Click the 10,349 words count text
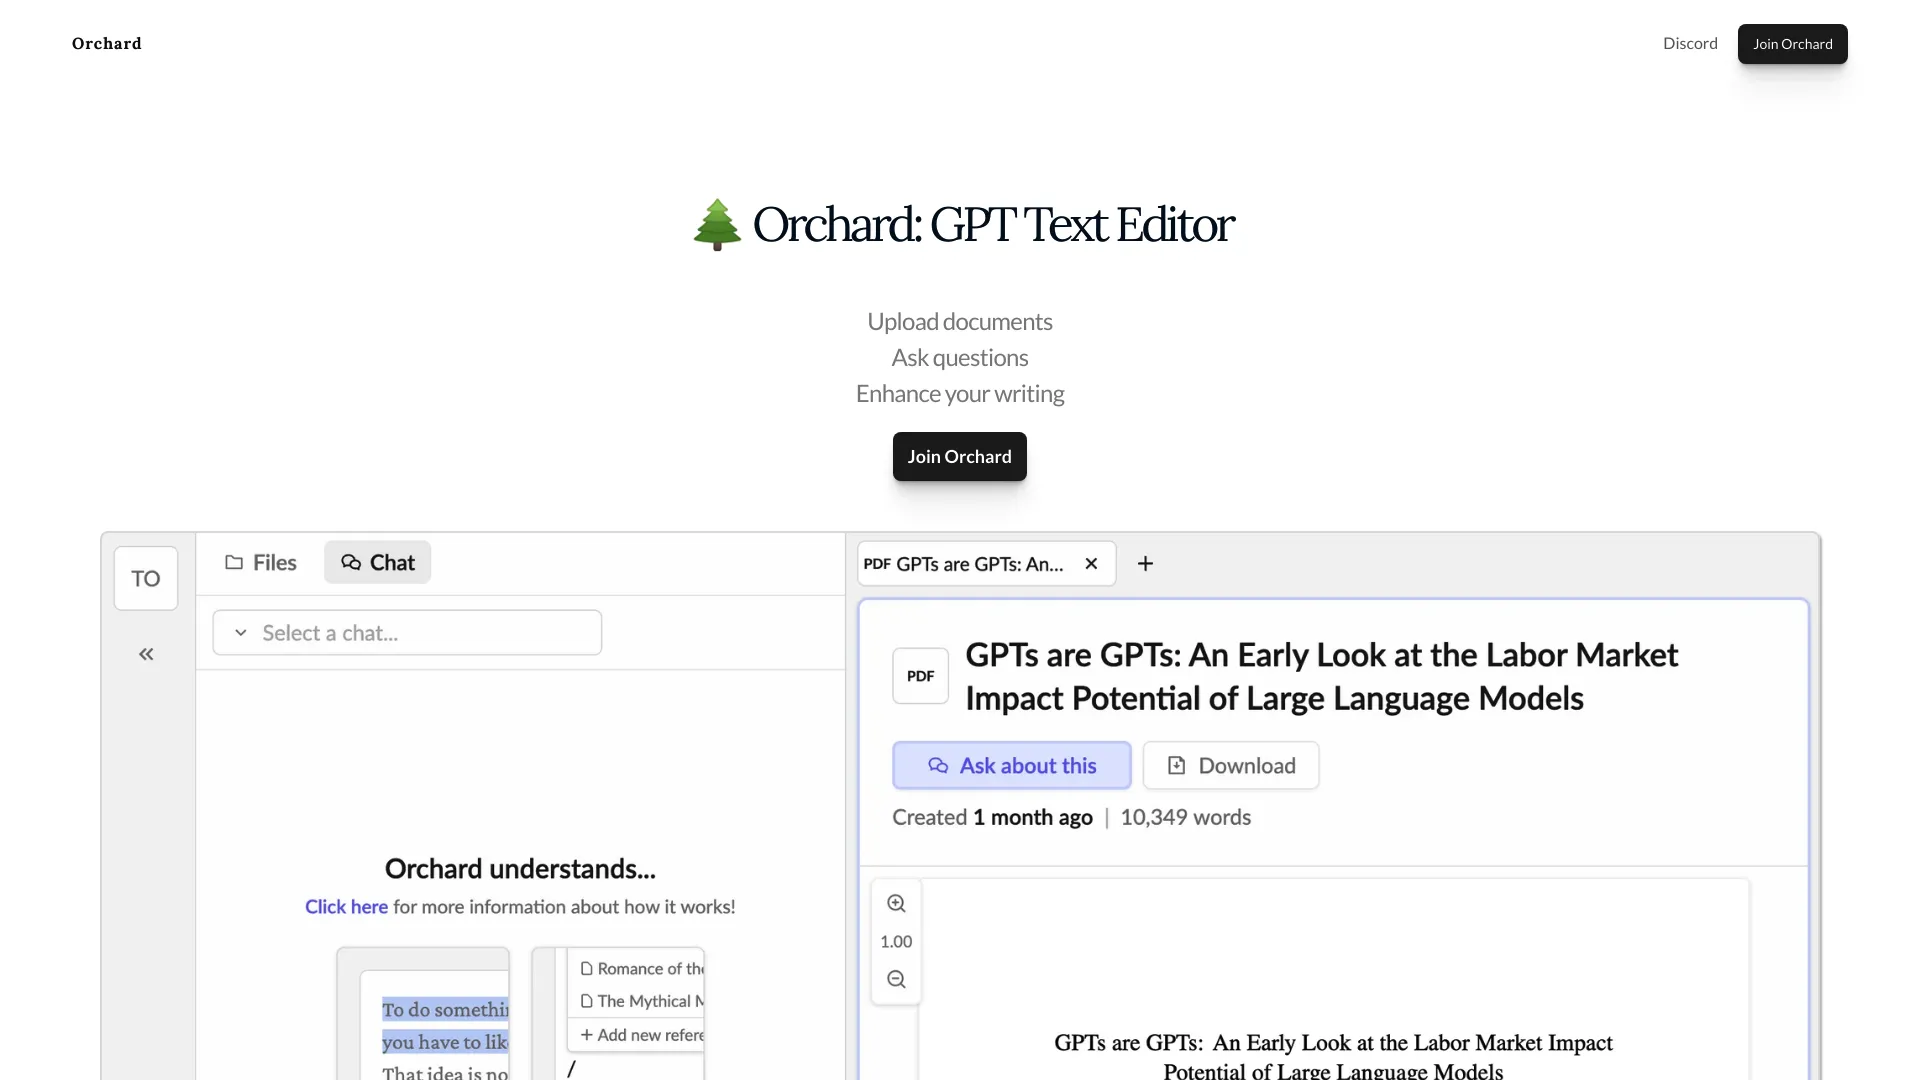The width and height of the screenshot is (1920, 1080). tap(1185, 817)
